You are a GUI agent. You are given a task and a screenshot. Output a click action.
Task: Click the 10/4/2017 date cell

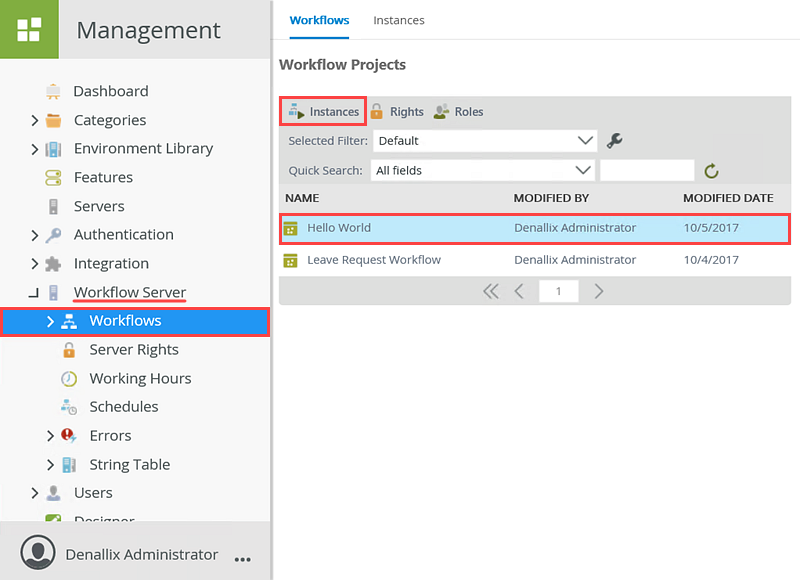711,260
